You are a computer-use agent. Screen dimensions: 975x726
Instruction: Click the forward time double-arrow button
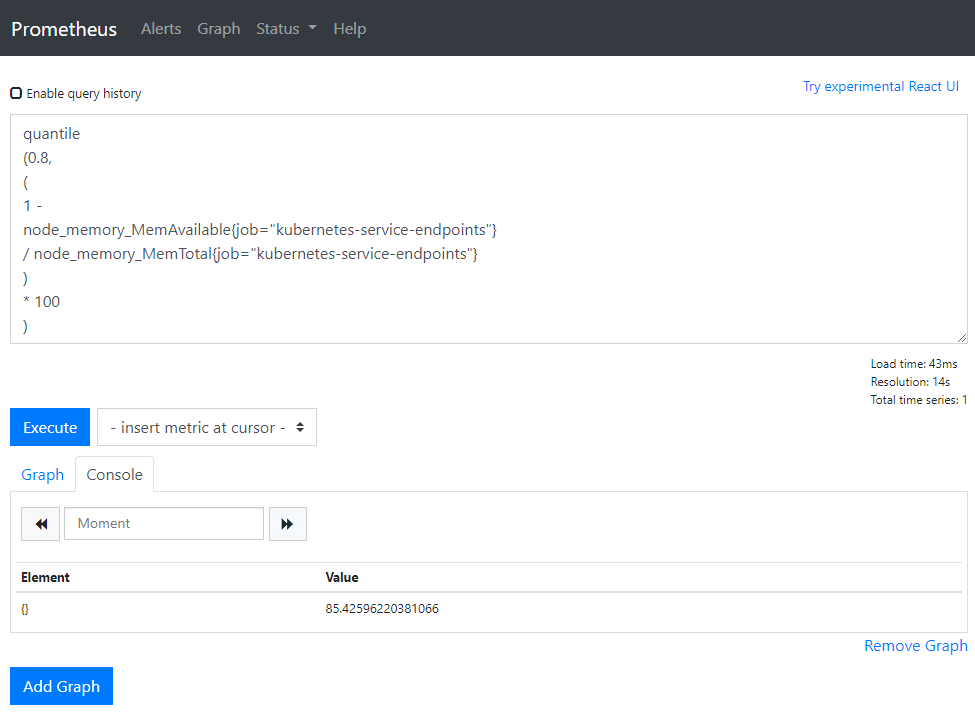pyautogui.click(x=287, y=524)
